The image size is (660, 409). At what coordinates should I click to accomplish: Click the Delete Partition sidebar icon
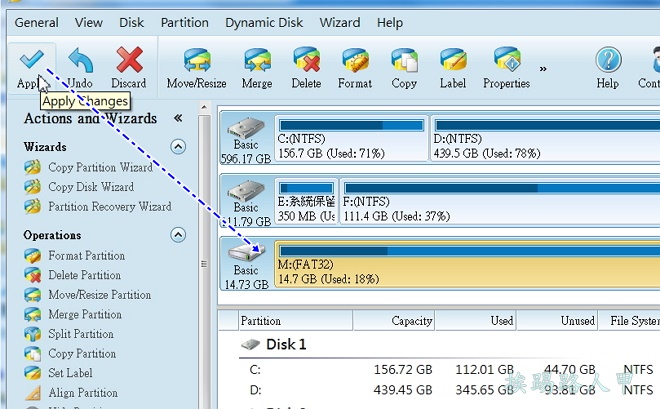(32, 275)
